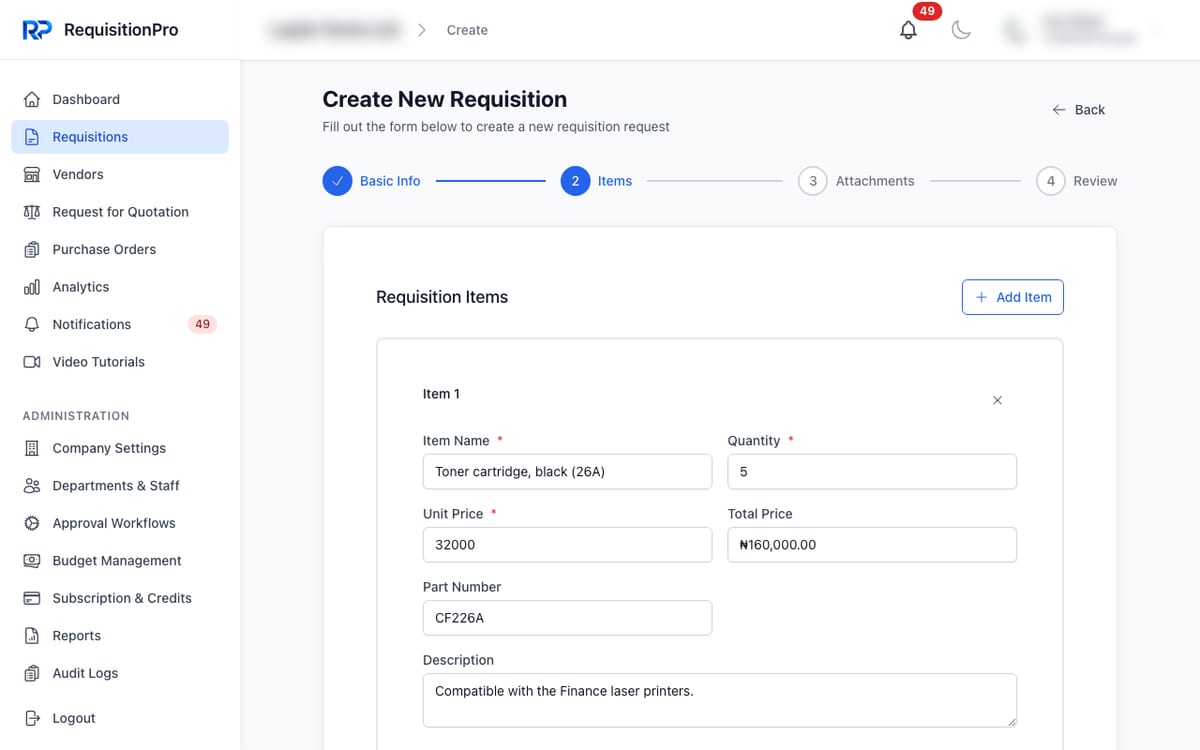Click the Description textarea resize handle

(1011, 721)
